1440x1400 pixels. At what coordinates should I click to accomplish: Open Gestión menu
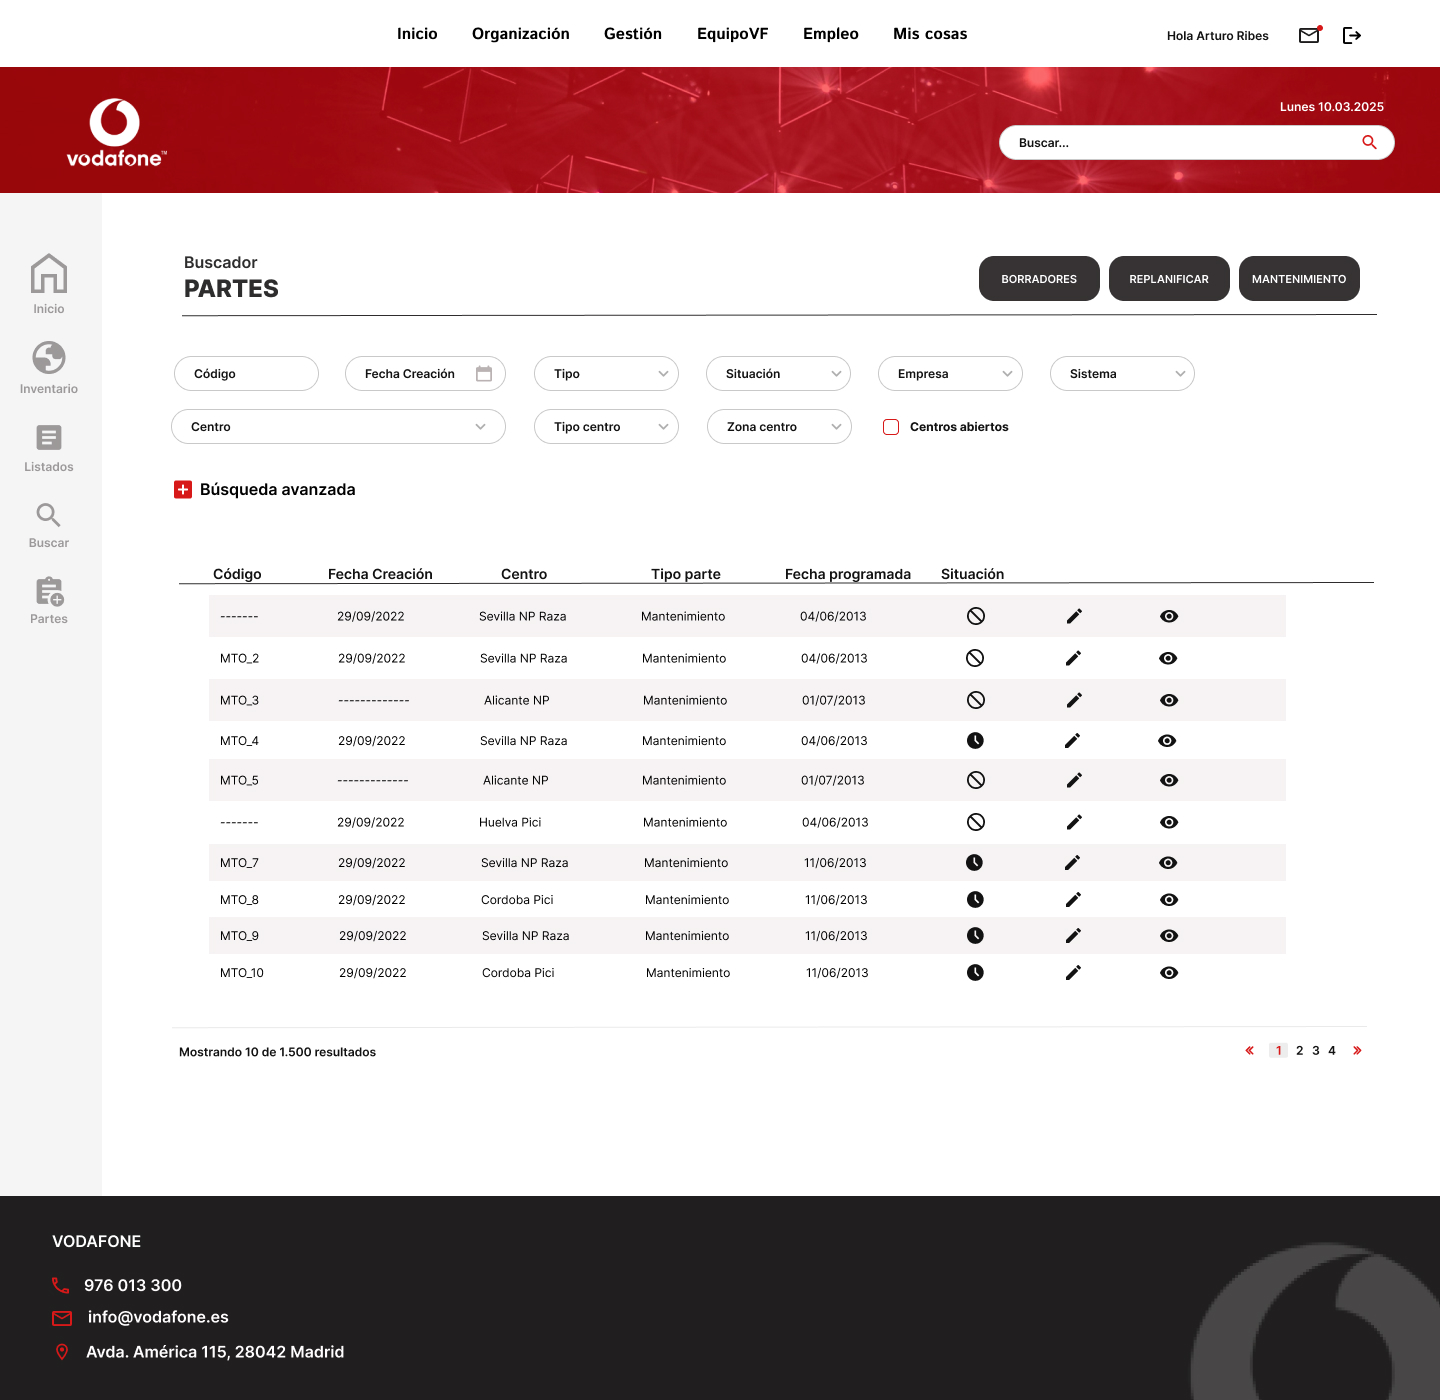pos(633,34)
